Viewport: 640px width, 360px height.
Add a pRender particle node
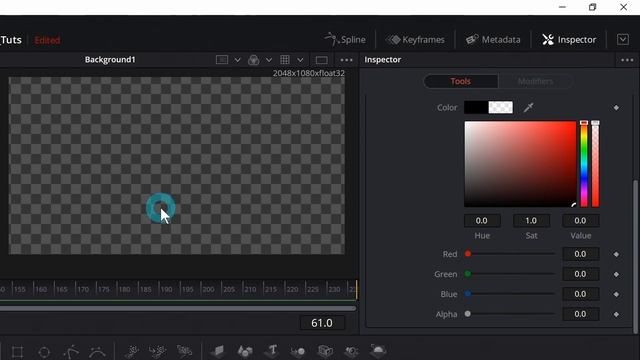coord(184,351)
